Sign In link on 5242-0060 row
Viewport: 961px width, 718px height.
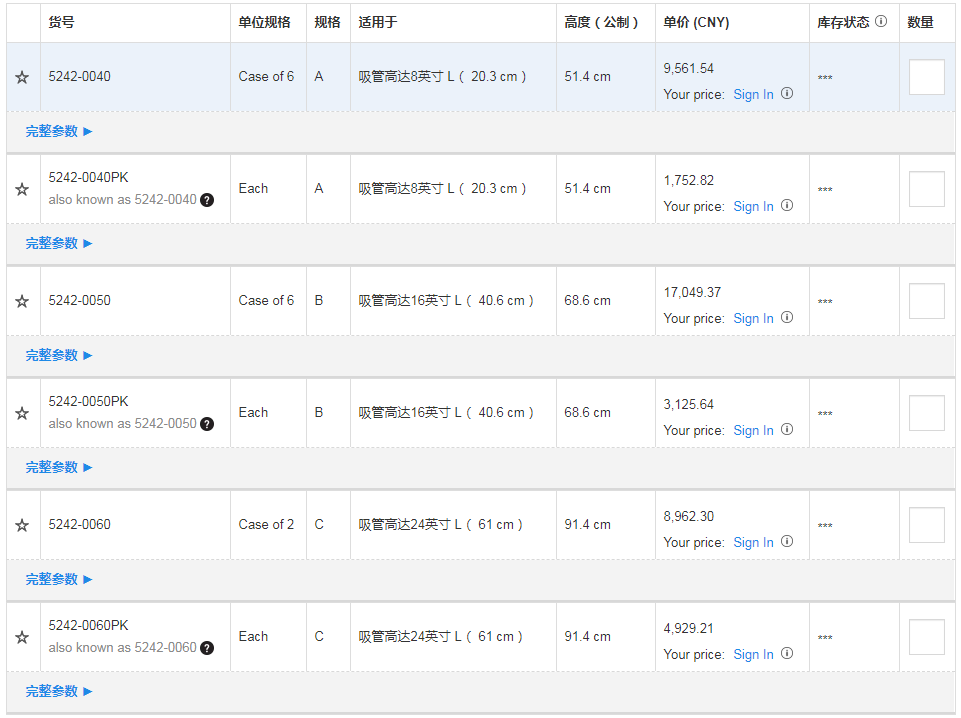[753, 542]
